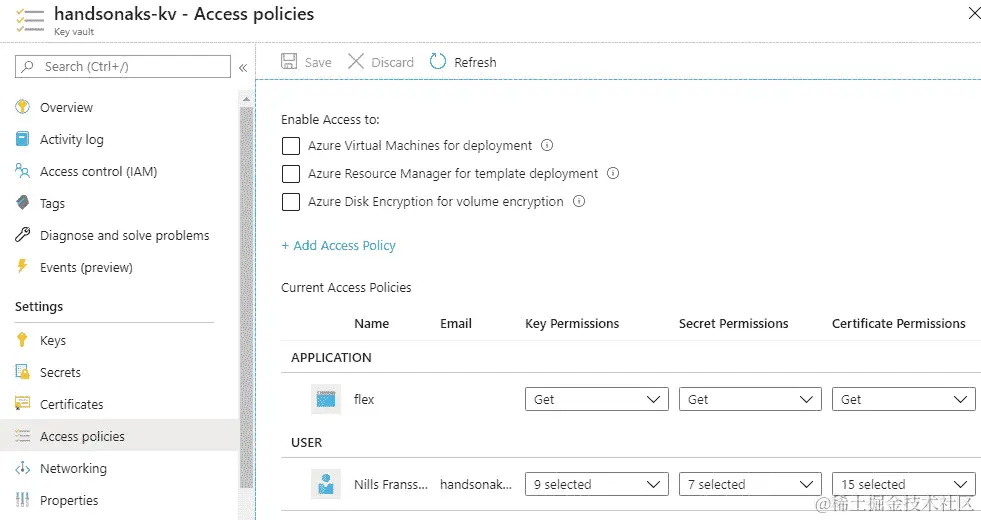
Task: Toggle Azure Disk Encryption for volume encryption
Action: tap(291, 202)
